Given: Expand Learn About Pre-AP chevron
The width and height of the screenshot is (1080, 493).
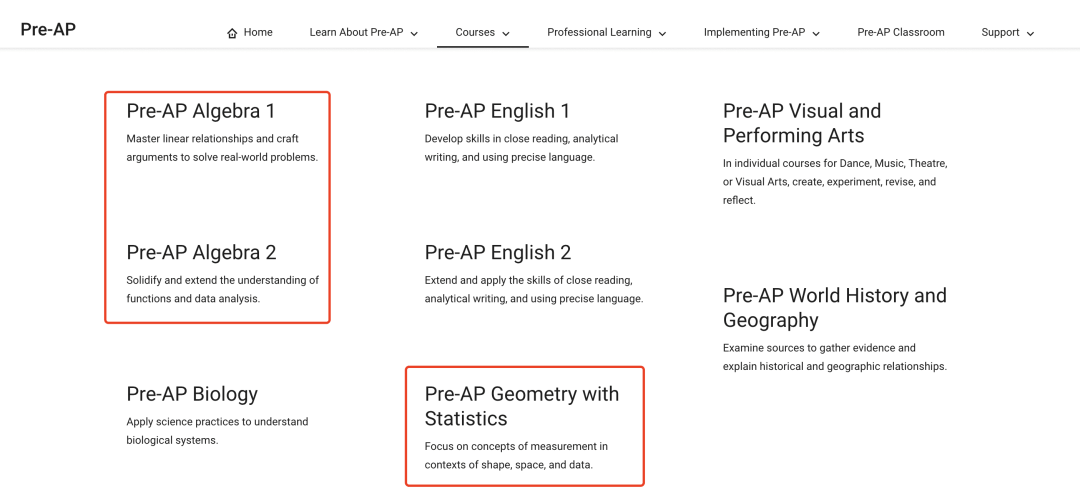Looking at the screenshot, I should point(414,33).
